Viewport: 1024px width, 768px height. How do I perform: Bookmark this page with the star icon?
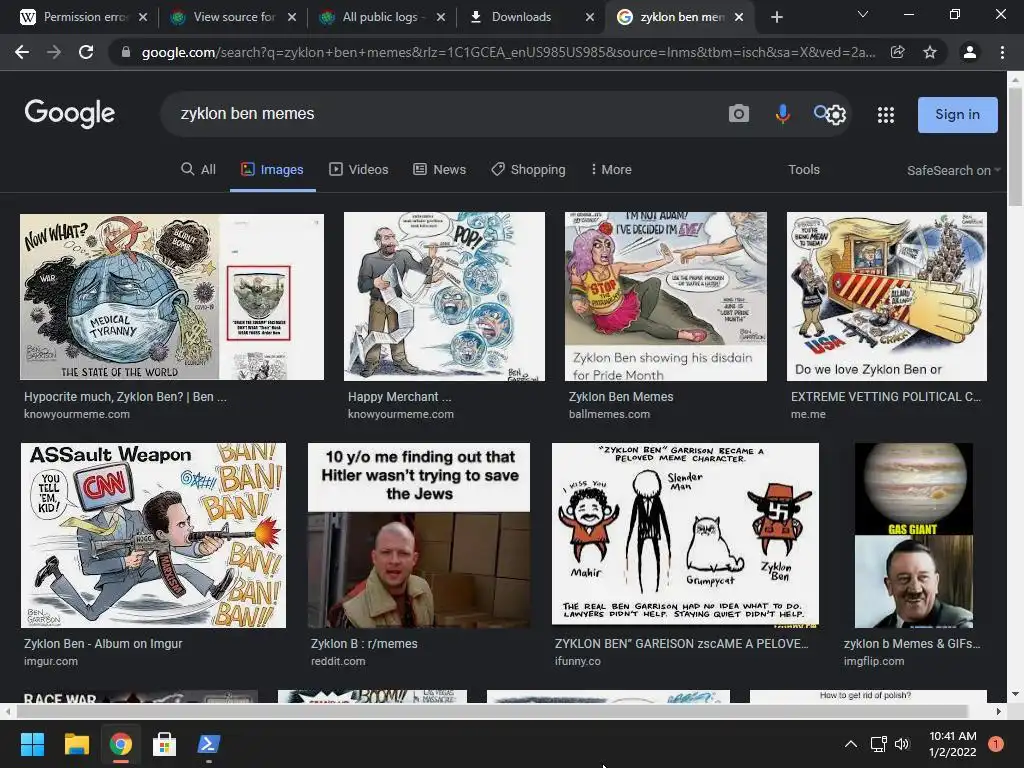click(x=930, y=52)
